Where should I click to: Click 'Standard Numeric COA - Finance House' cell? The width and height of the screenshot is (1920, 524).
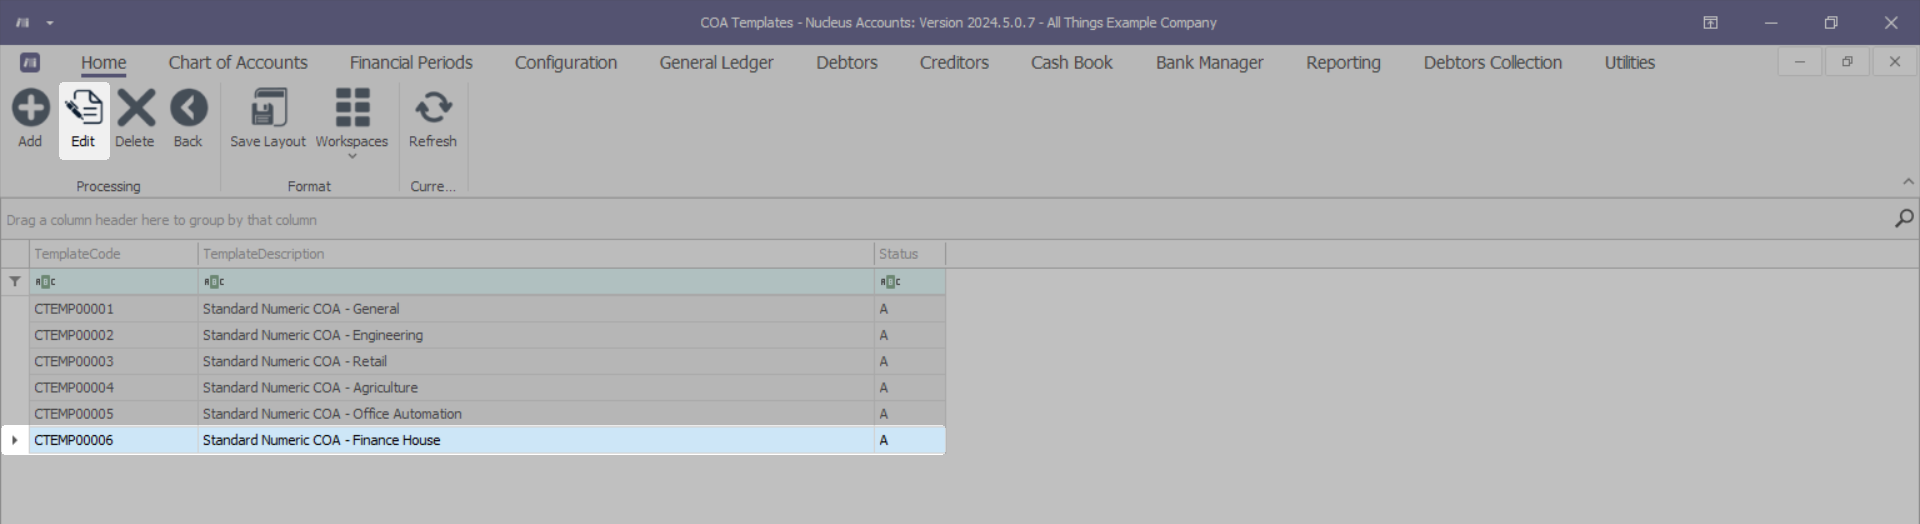[535, 440]
